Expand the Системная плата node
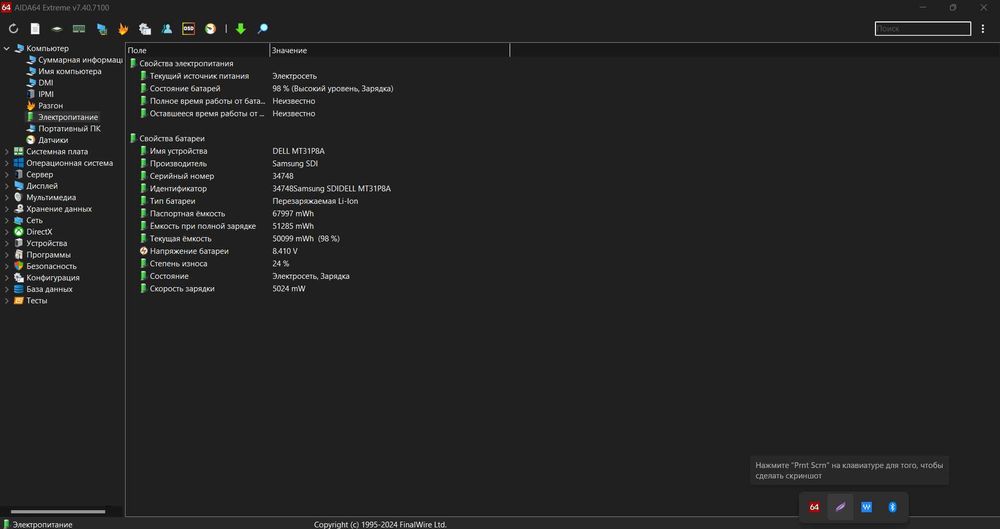Screen dimensions: 1000x529 [x=7, y=152]
